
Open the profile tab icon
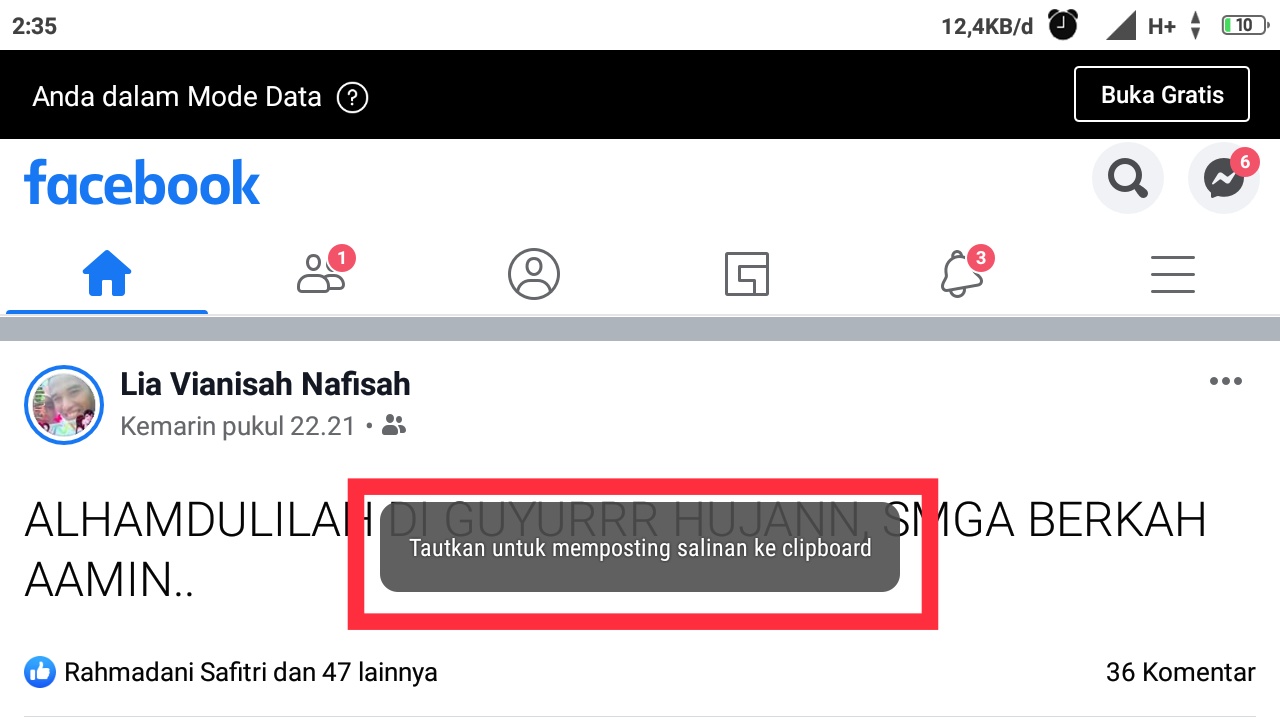(534, 273)
